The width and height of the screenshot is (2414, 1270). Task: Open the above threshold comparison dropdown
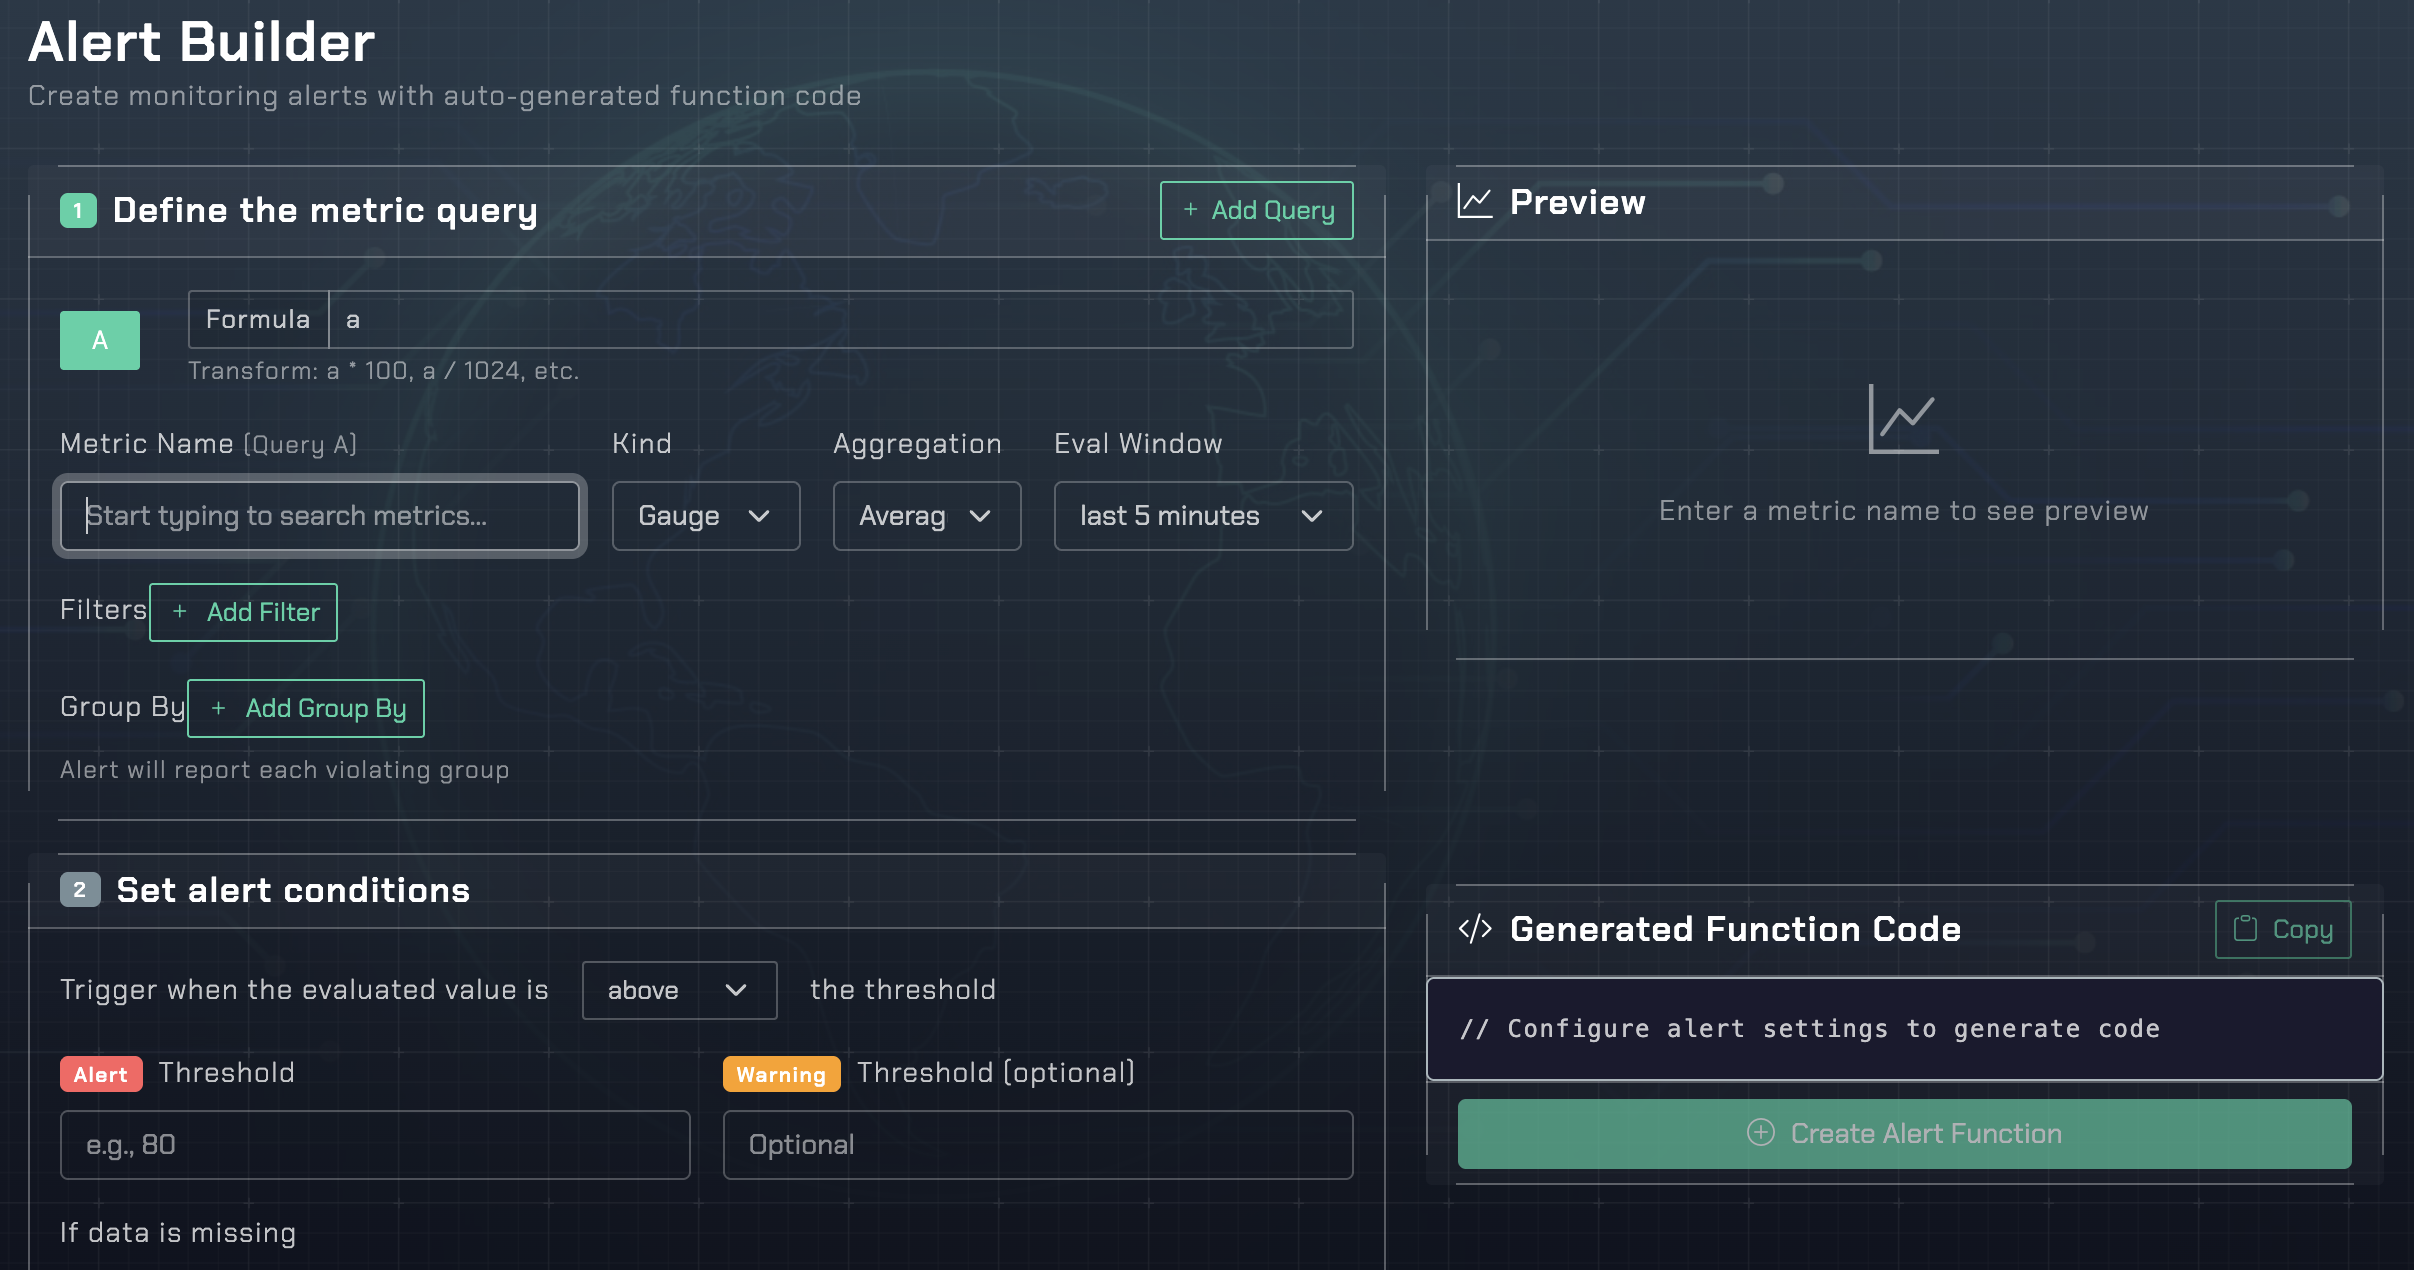click(679, 990)
